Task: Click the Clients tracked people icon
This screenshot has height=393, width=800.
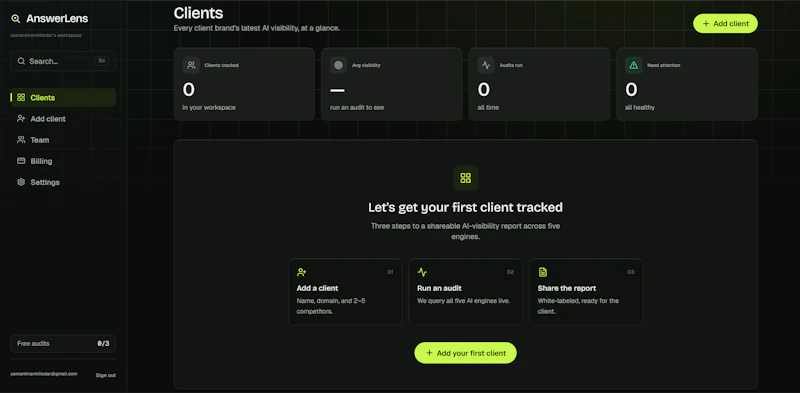Action: (x=191, y=65)
